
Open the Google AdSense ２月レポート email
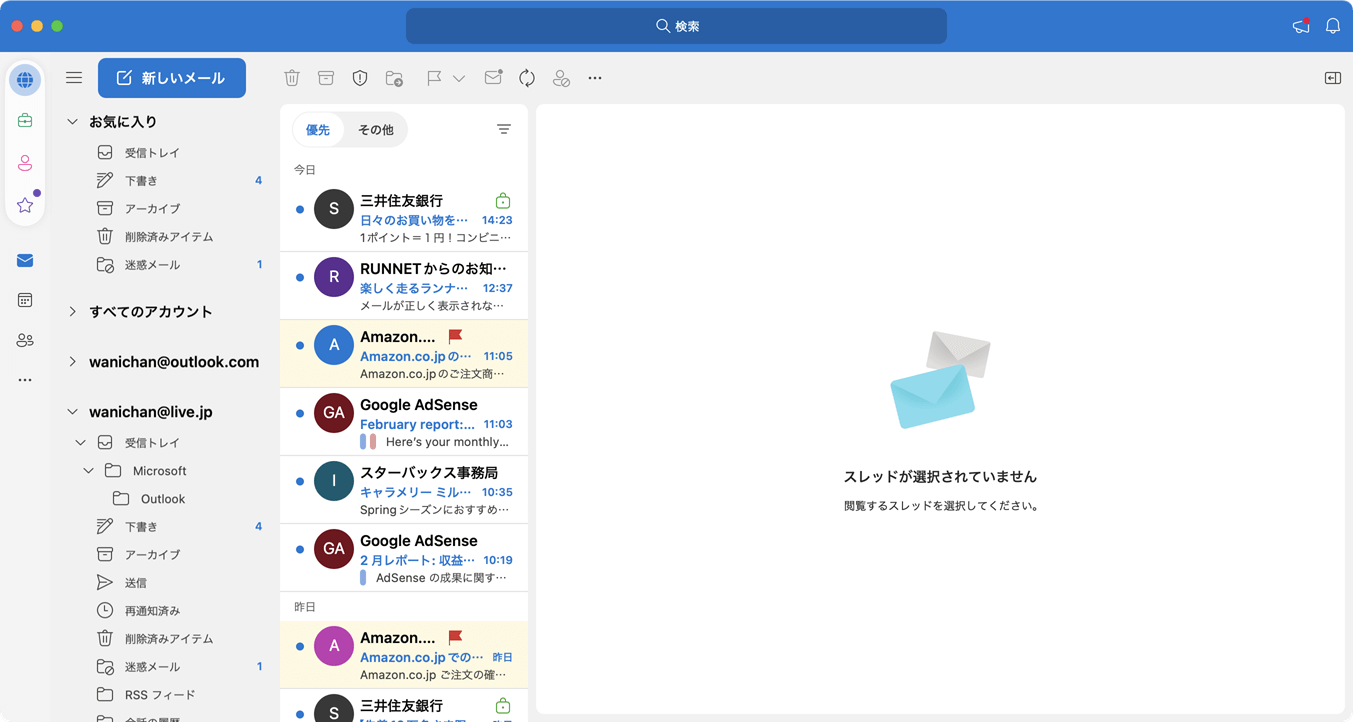coord(404,558)
